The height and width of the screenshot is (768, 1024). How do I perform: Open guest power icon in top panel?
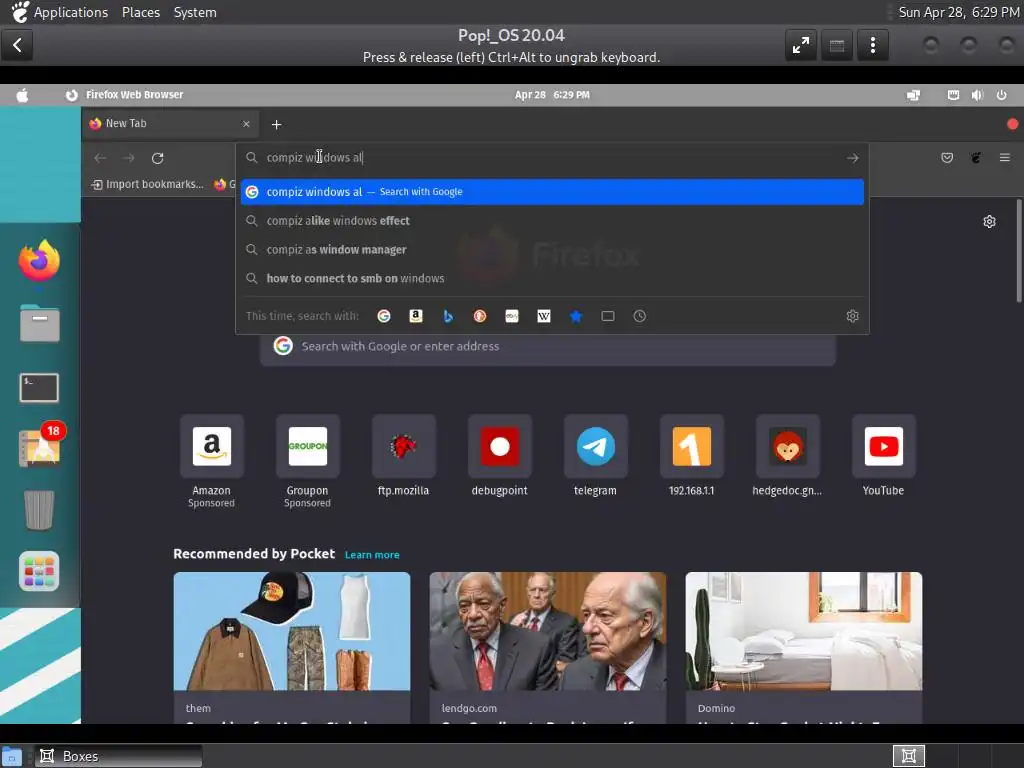pyautogui.click(x=1001, y=95)
